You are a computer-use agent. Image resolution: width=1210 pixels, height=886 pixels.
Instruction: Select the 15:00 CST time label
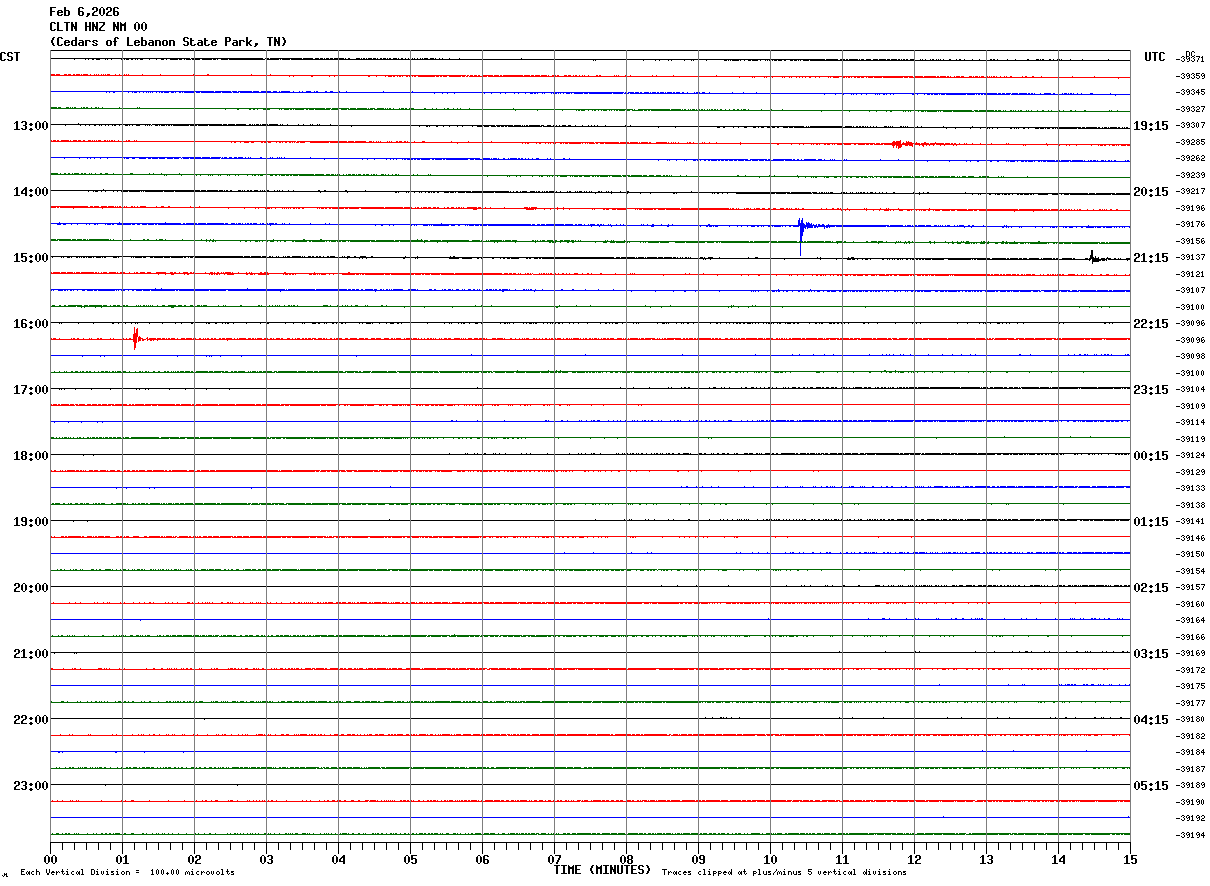(30, 258)
